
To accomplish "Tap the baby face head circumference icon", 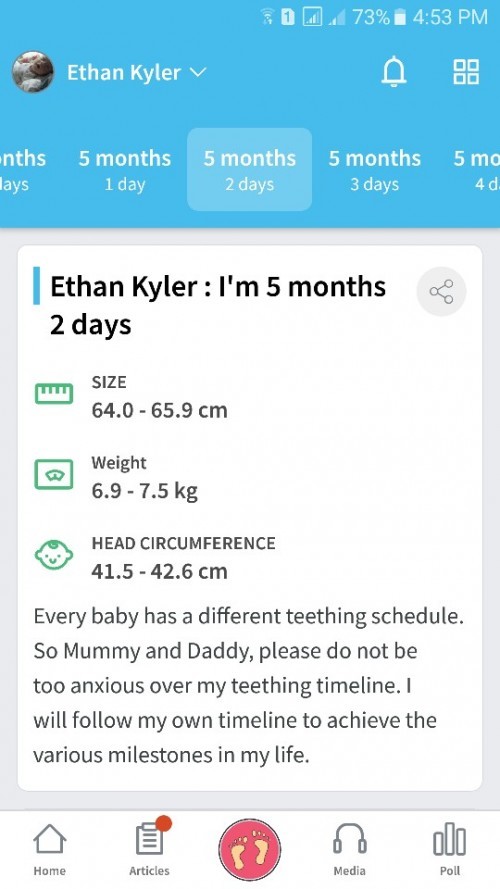I will (54, 554).
